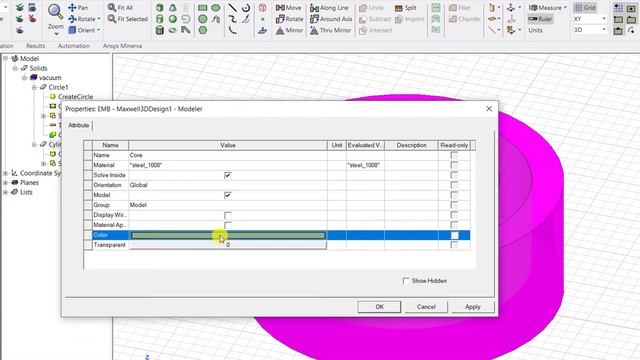This screenshot has height=360, width=640.
Task: Draw a box solid
Action: (160, 8)
